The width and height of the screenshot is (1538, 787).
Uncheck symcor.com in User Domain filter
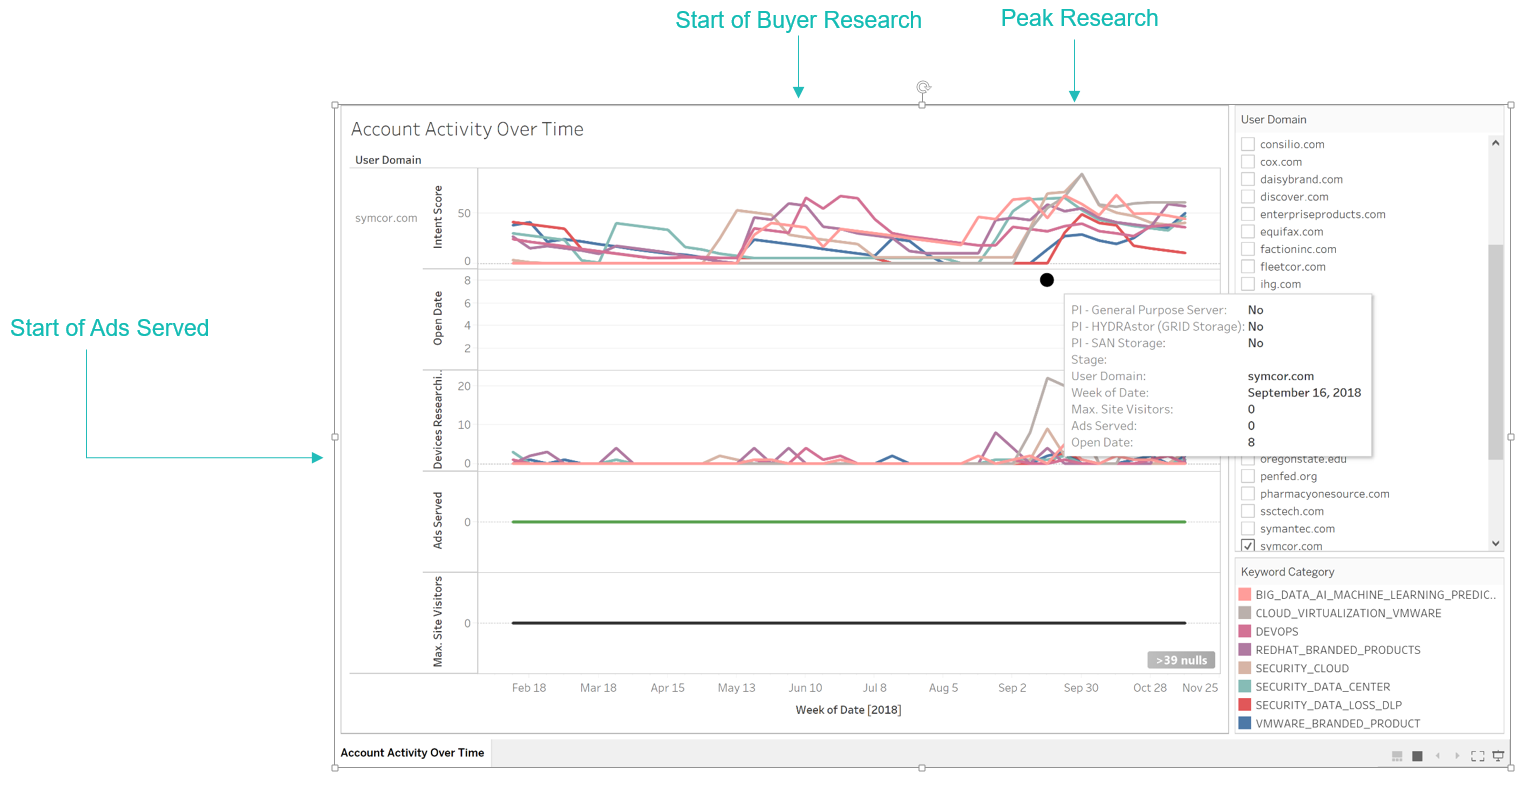tap(1247, 545)
